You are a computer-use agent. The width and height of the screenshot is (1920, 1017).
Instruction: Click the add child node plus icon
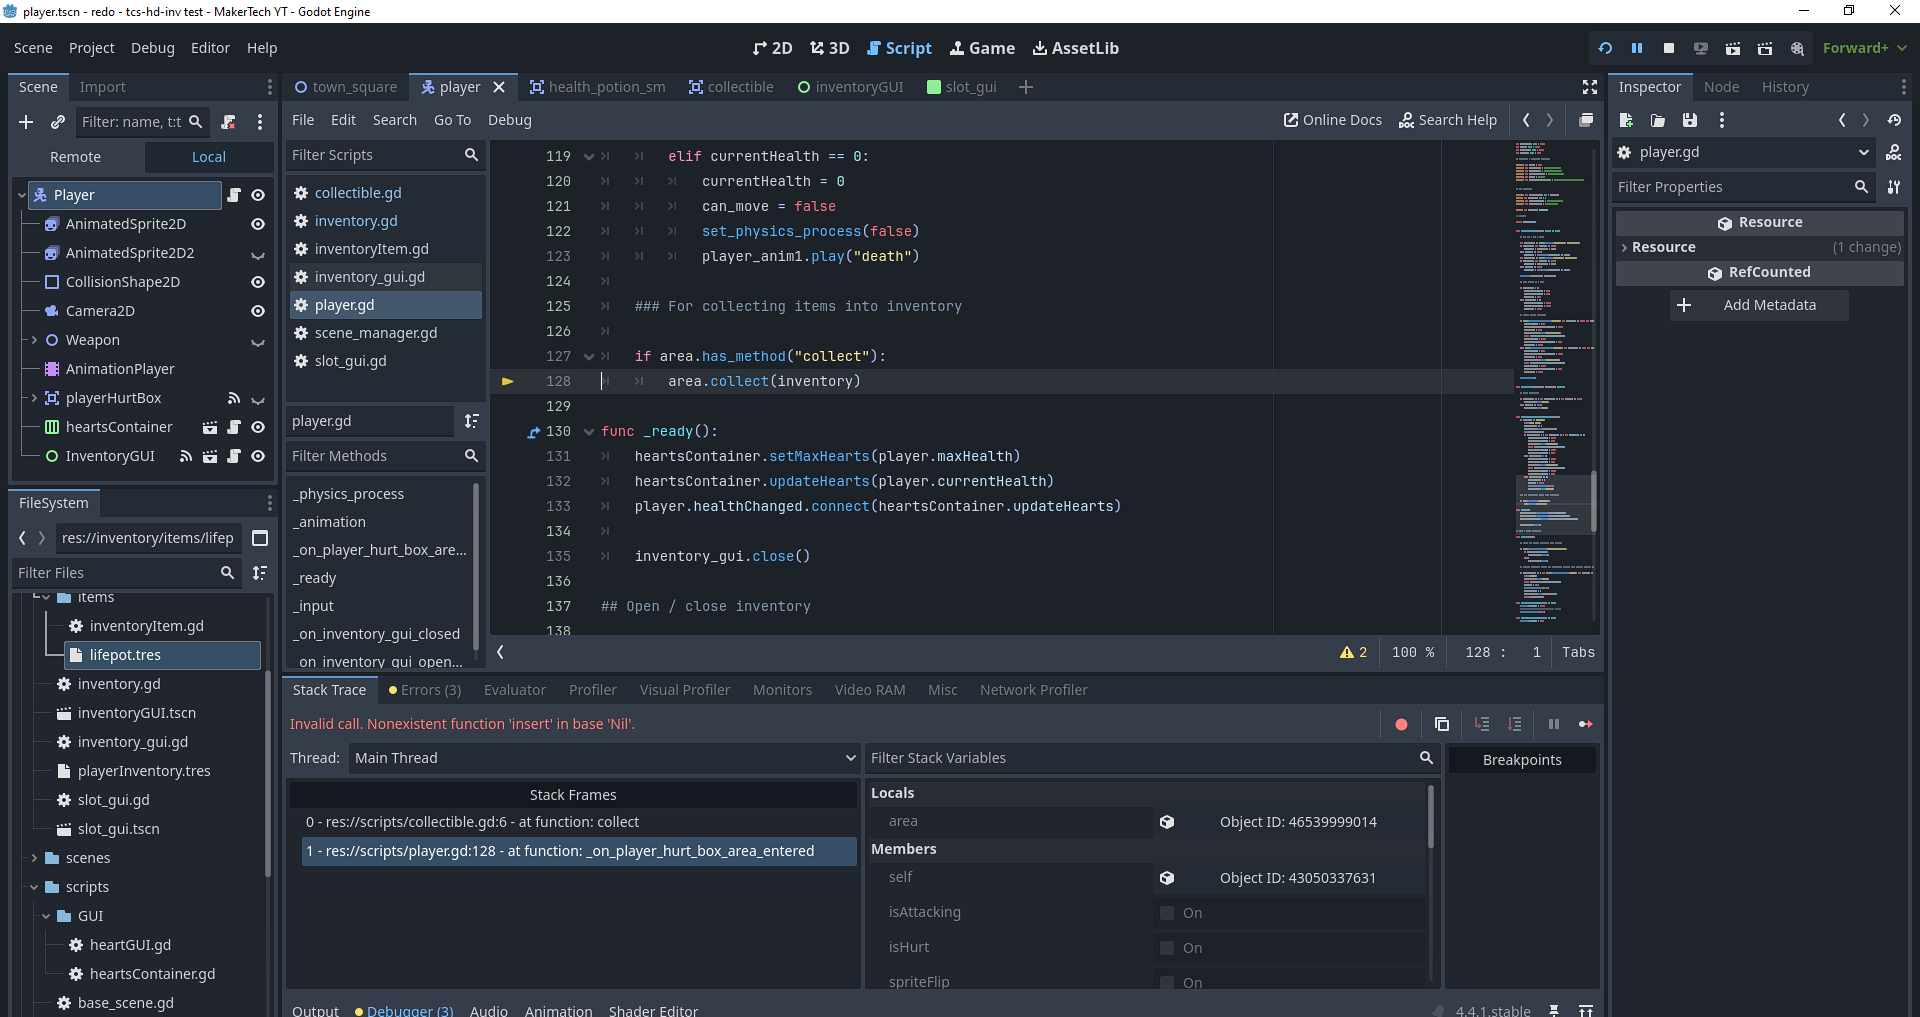(x=26, y=122)
